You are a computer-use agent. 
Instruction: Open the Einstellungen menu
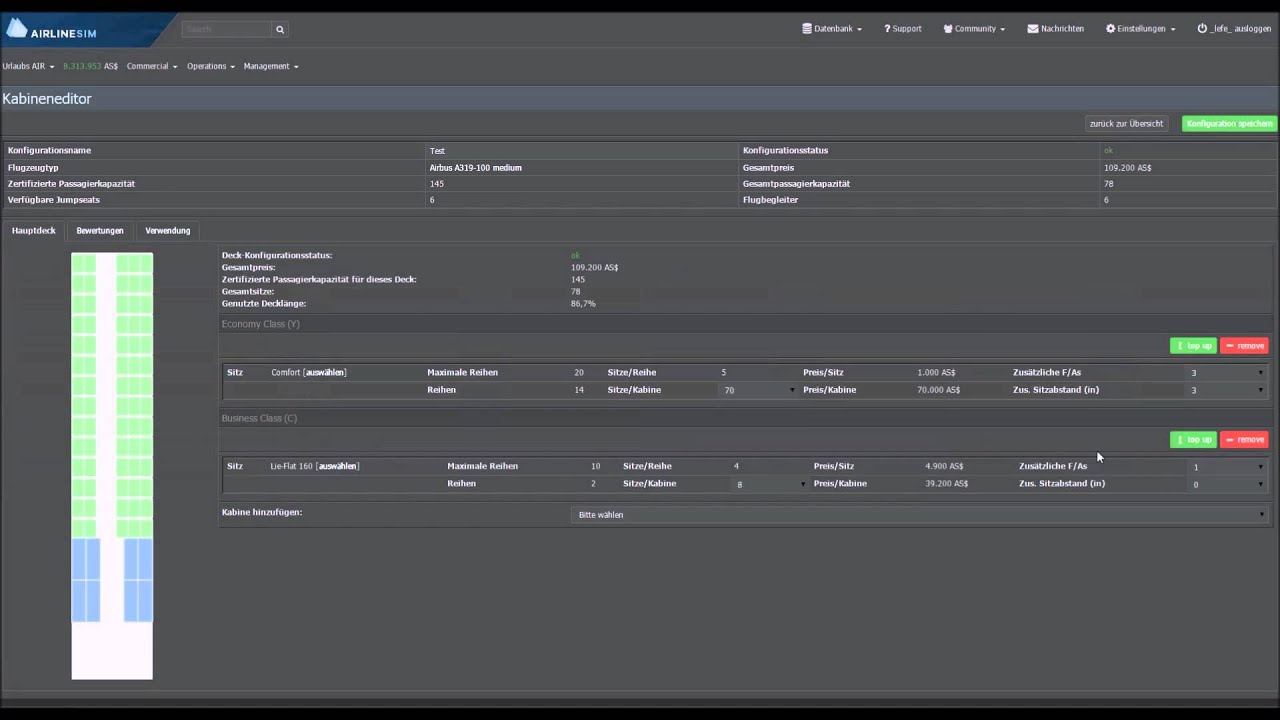click(x=1141, y=29)
